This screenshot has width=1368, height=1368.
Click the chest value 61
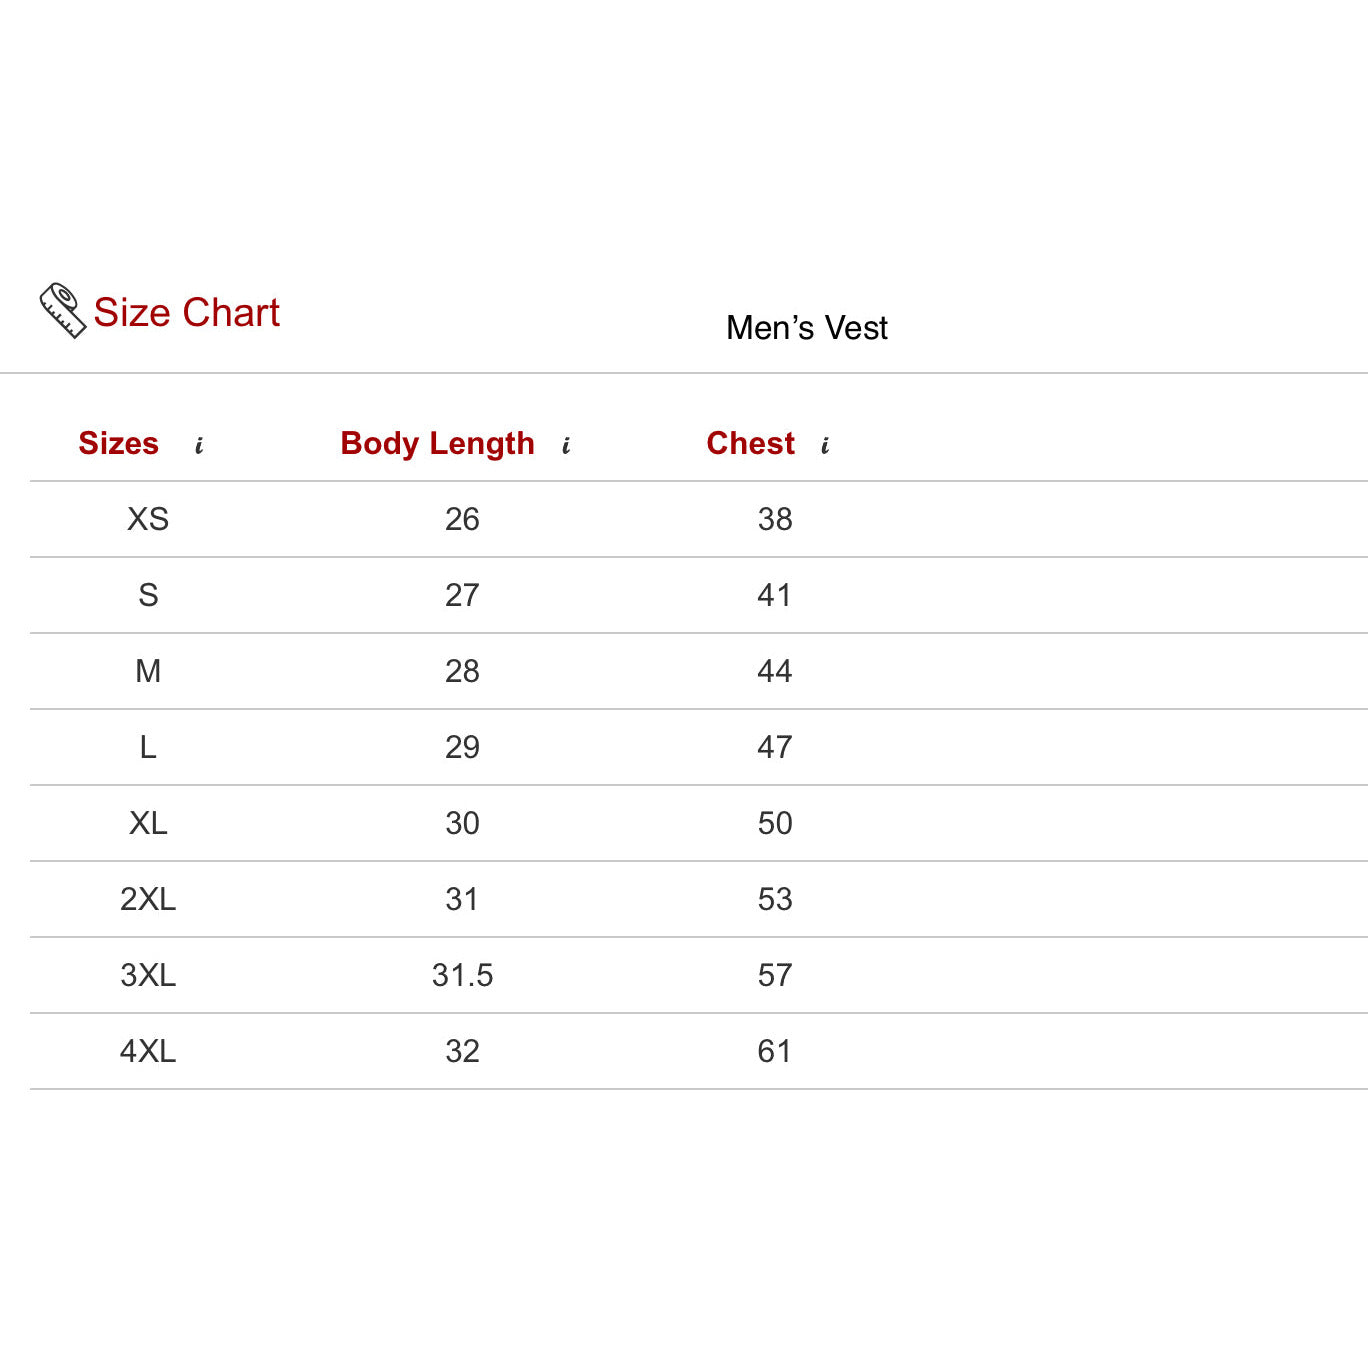click(x=775, y=1052)
